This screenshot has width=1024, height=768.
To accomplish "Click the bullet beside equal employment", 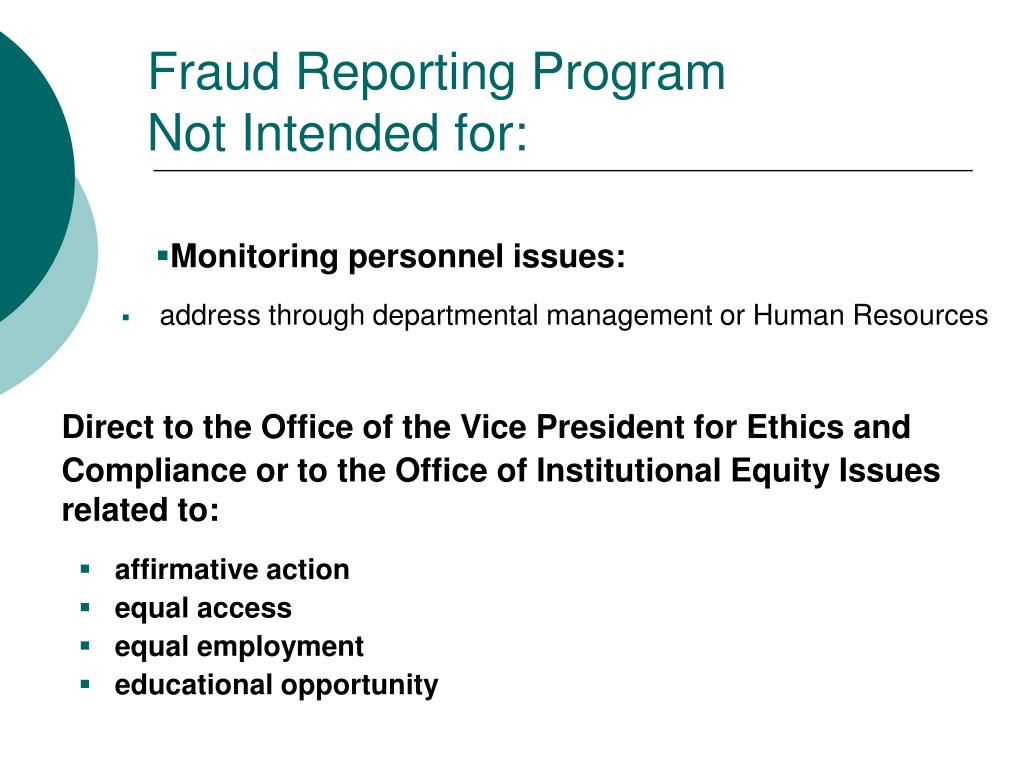I will [85, 645].
